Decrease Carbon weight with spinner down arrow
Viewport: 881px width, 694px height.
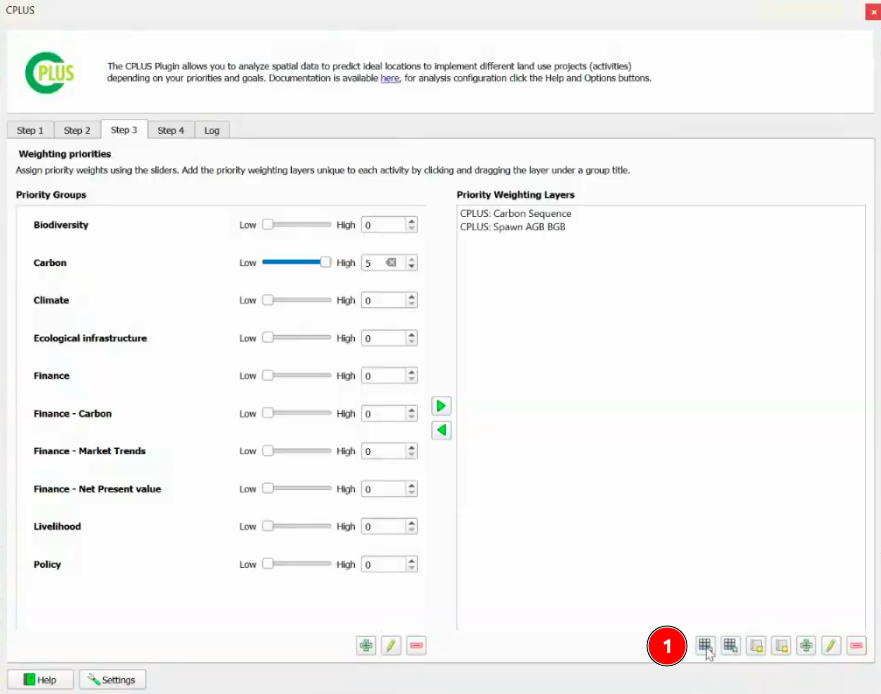click(411, 267)
